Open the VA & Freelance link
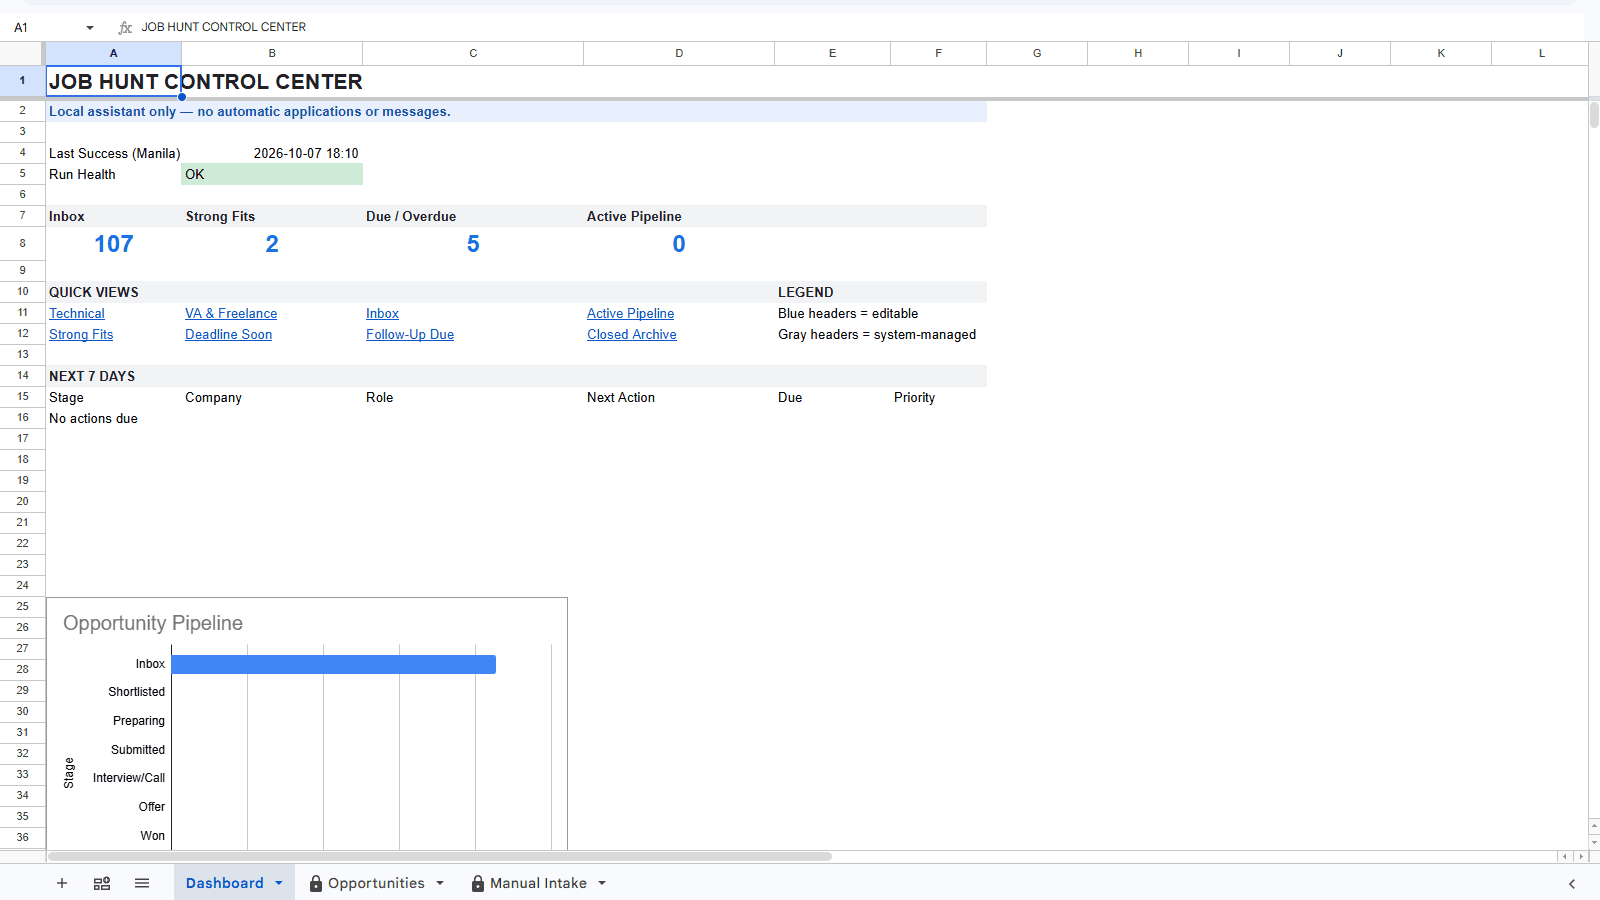Screen dimensions: 1600x900 click(231, 313)
